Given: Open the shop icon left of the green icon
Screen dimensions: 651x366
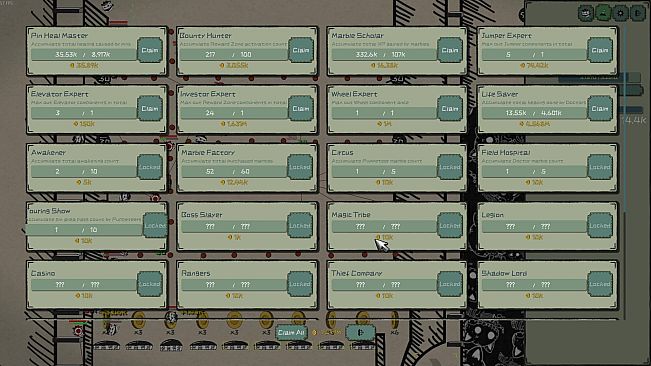Looking at the screenshot, I should (586, 13).
